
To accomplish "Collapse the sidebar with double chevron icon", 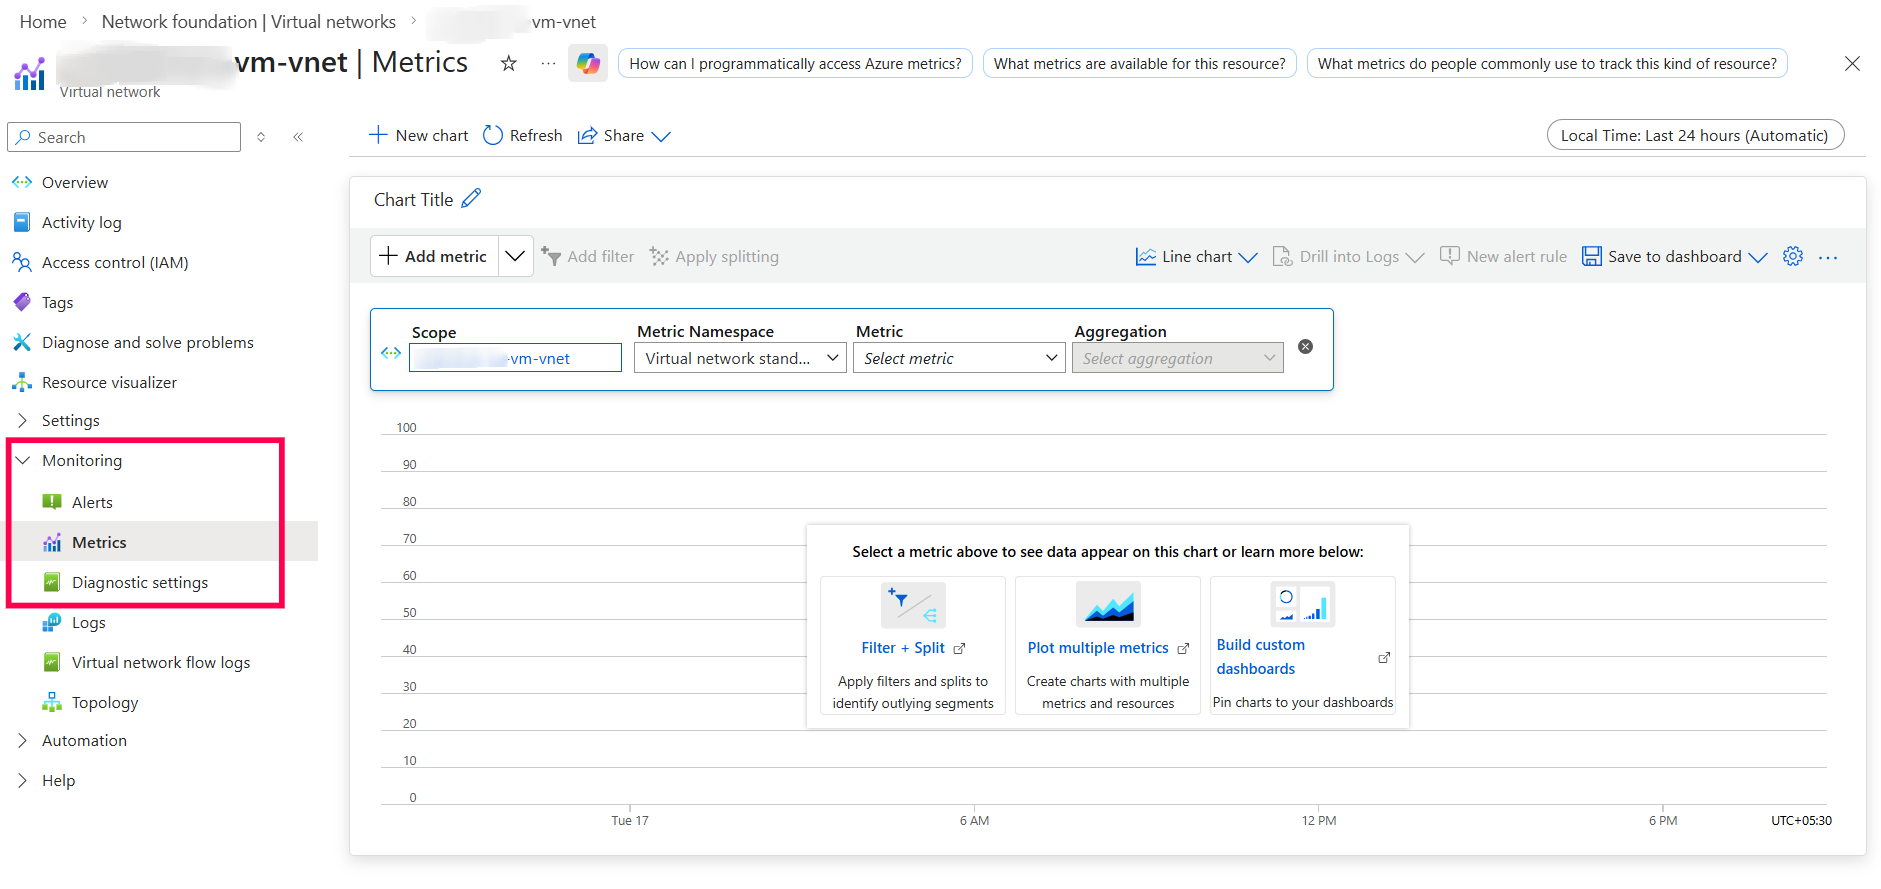I will 298,137.
